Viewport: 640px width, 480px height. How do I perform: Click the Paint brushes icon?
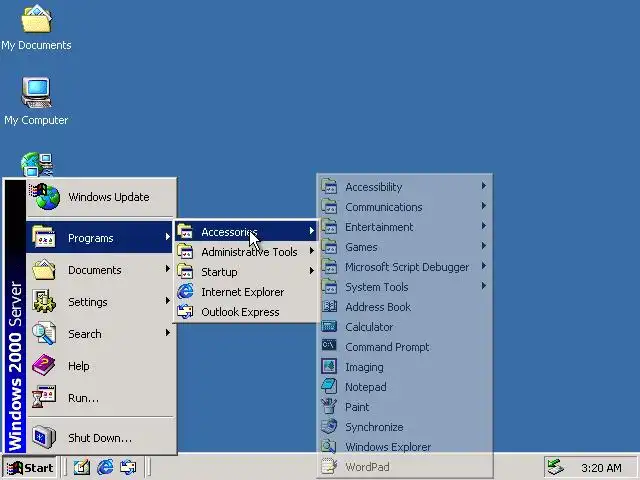click(329, 406)
